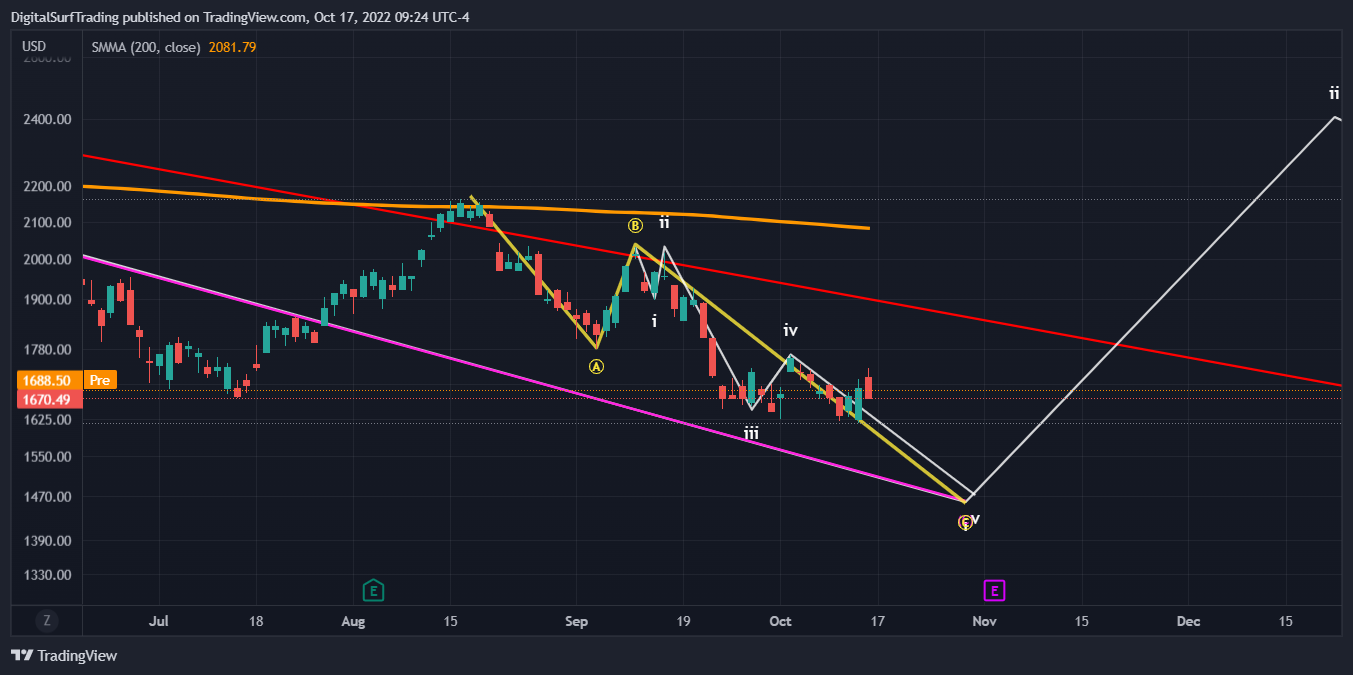Image resolution: width=1353 pixels, height=675 pixels.
Task: Click the USD currency label
Action: click(x=34, y=47)
